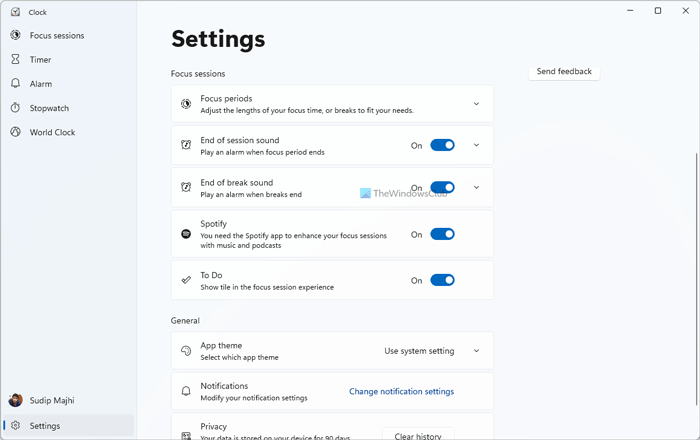Open the App theme dropdown

[432, 351]
